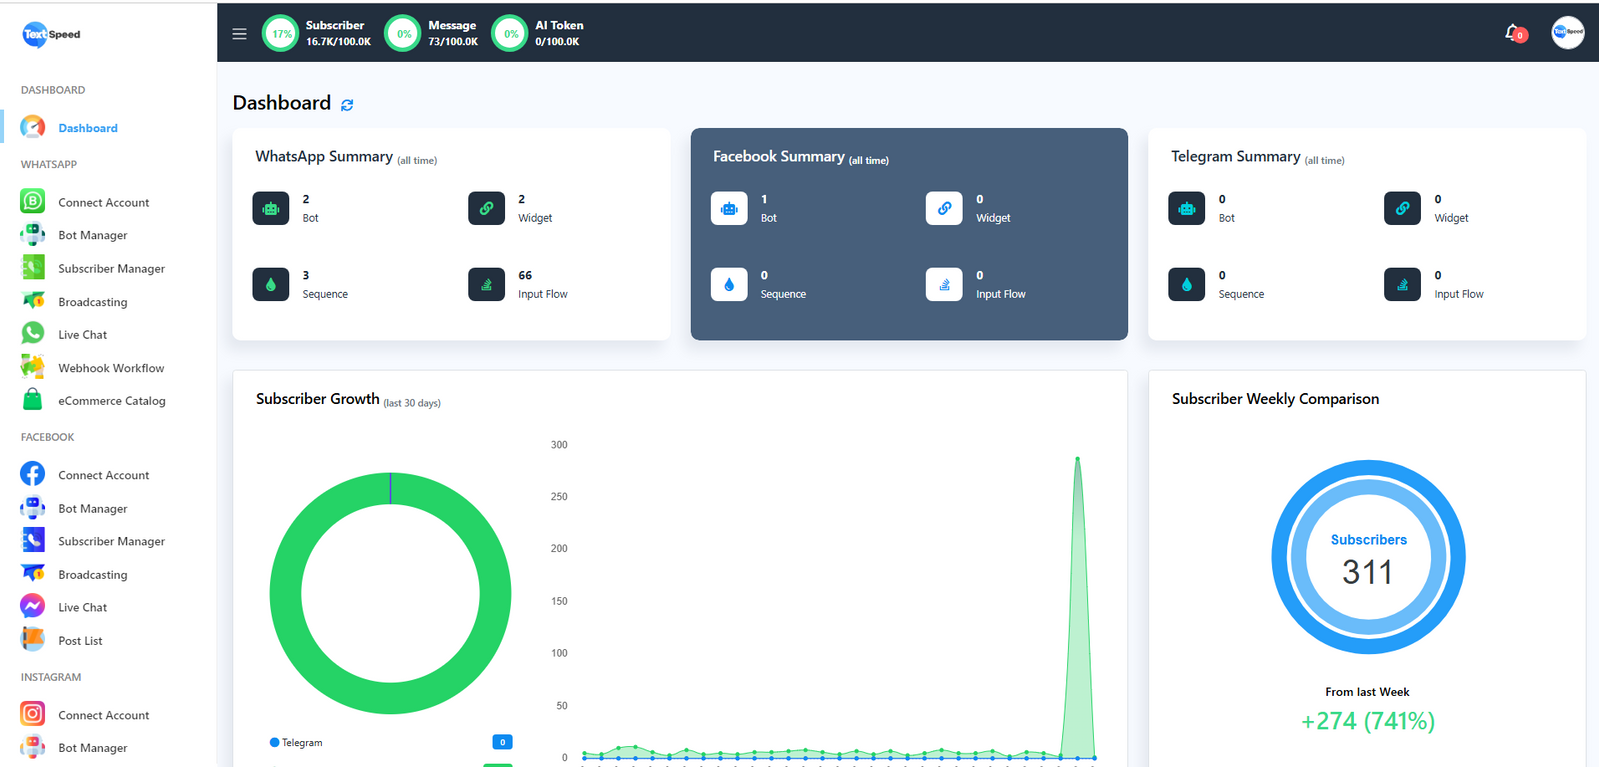
Task: Click the WhatsApp Bot summary icon
Action: pos(271,208)
